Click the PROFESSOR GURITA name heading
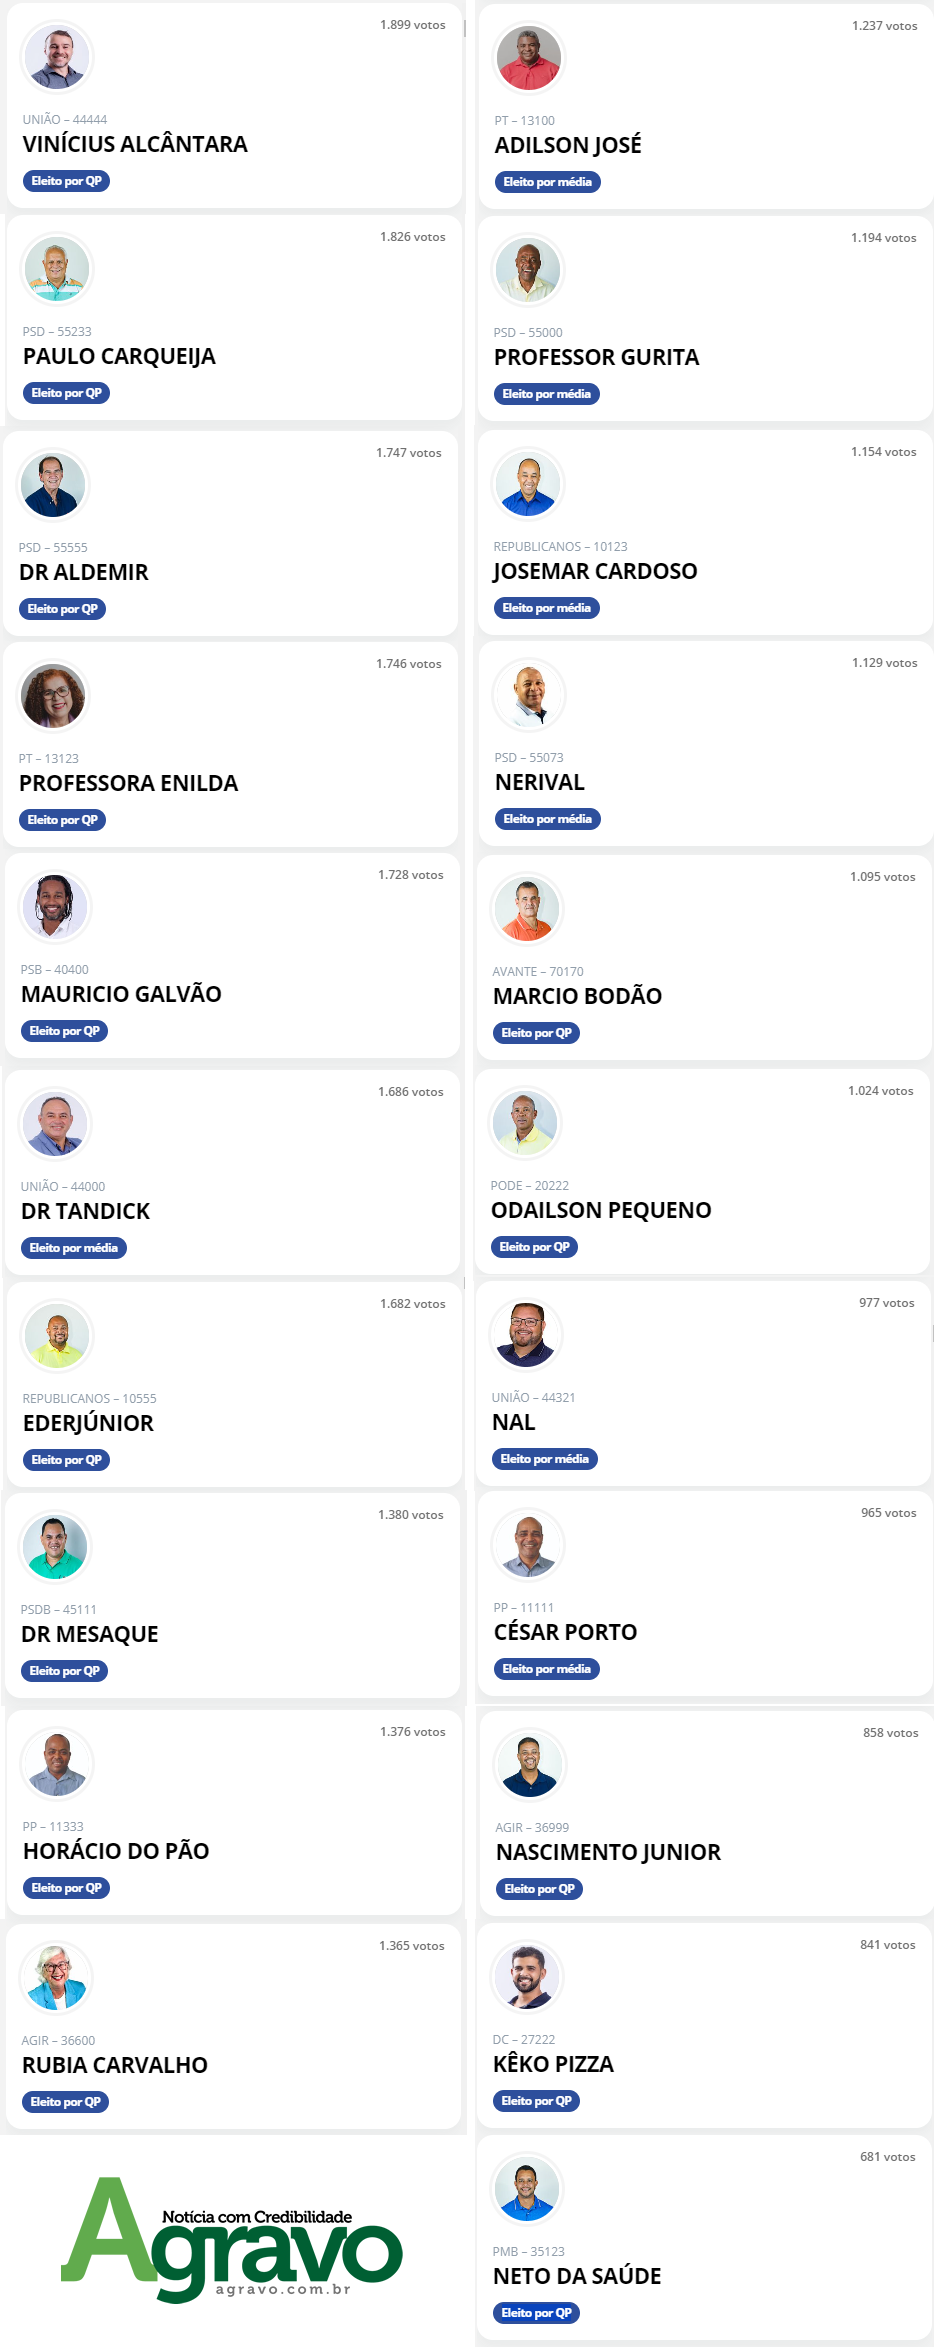The image size is (936, 2350). coord(596,357)
